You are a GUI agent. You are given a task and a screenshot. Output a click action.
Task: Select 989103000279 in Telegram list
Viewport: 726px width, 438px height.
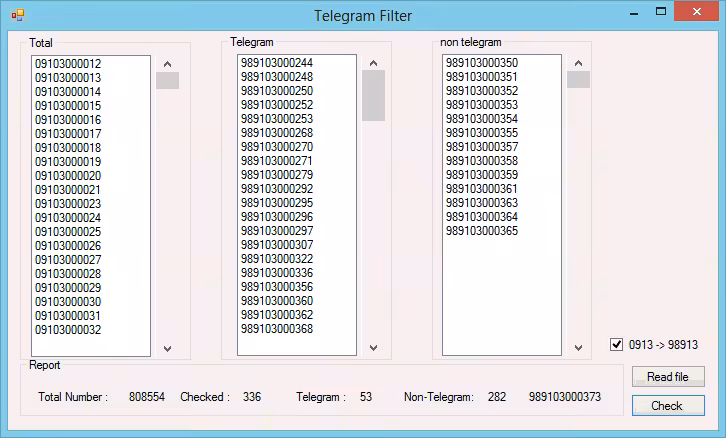(x=277, y=175)
